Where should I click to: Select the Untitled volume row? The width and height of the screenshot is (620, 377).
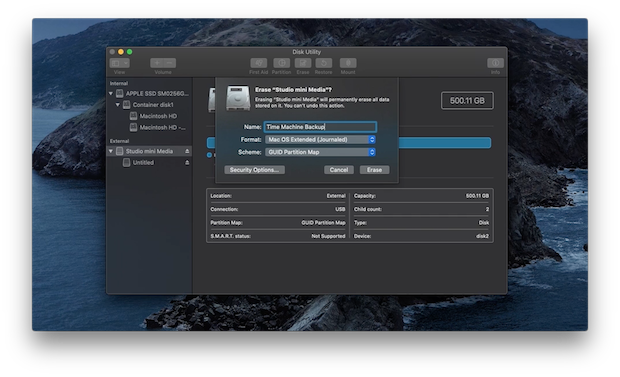pos(149,163)
